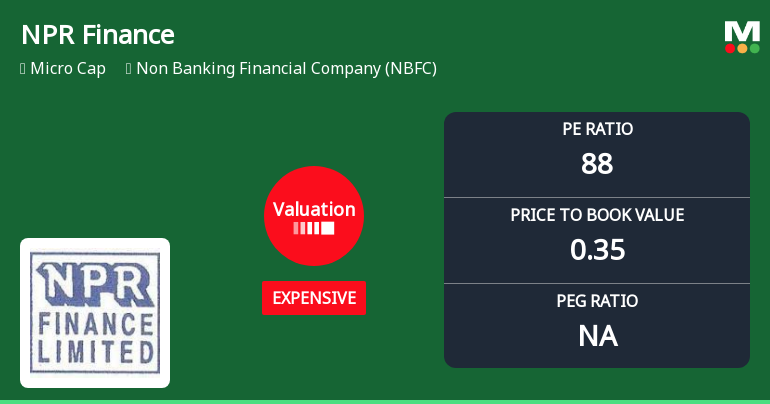Click the red Valuation circle
770x404 pixels.
314,216
